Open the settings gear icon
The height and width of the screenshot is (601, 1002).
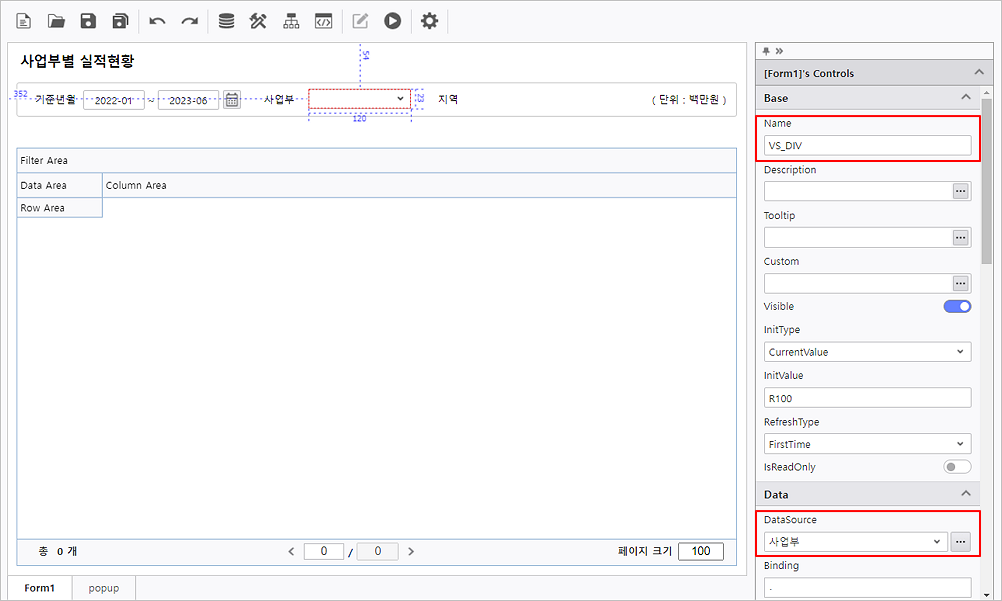[429, 21]
